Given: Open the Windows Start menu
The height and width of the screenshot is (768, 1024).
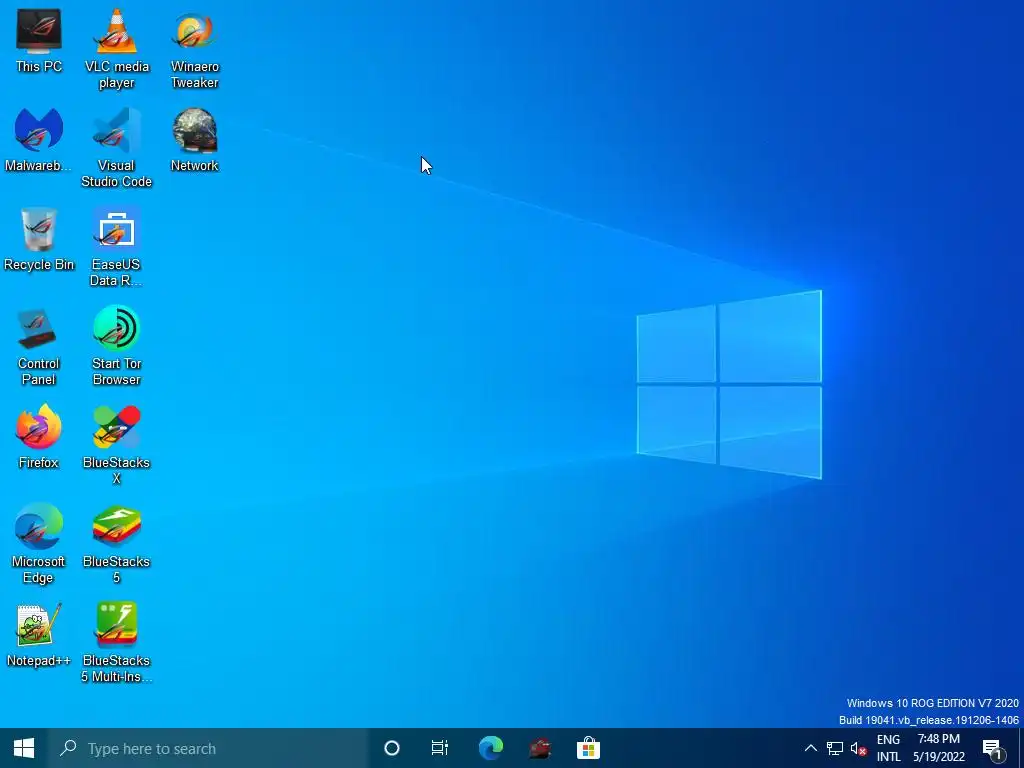Looking at the screenshot, I should click(24, 748).
